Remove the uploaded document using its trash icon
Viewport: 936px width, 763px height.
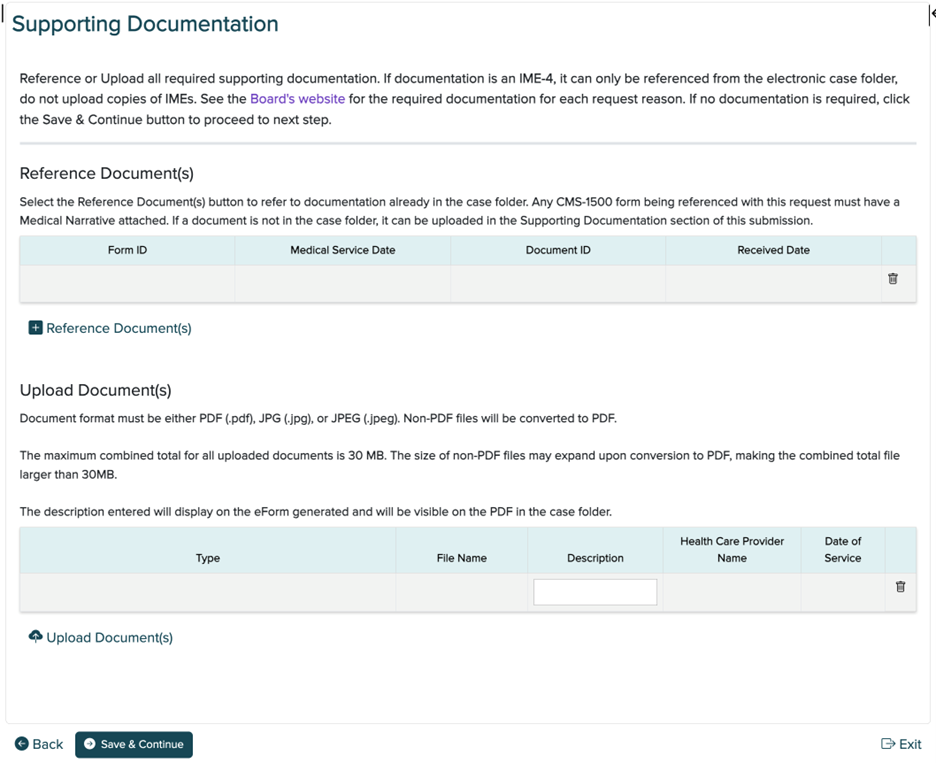click(x=899, y=587)
